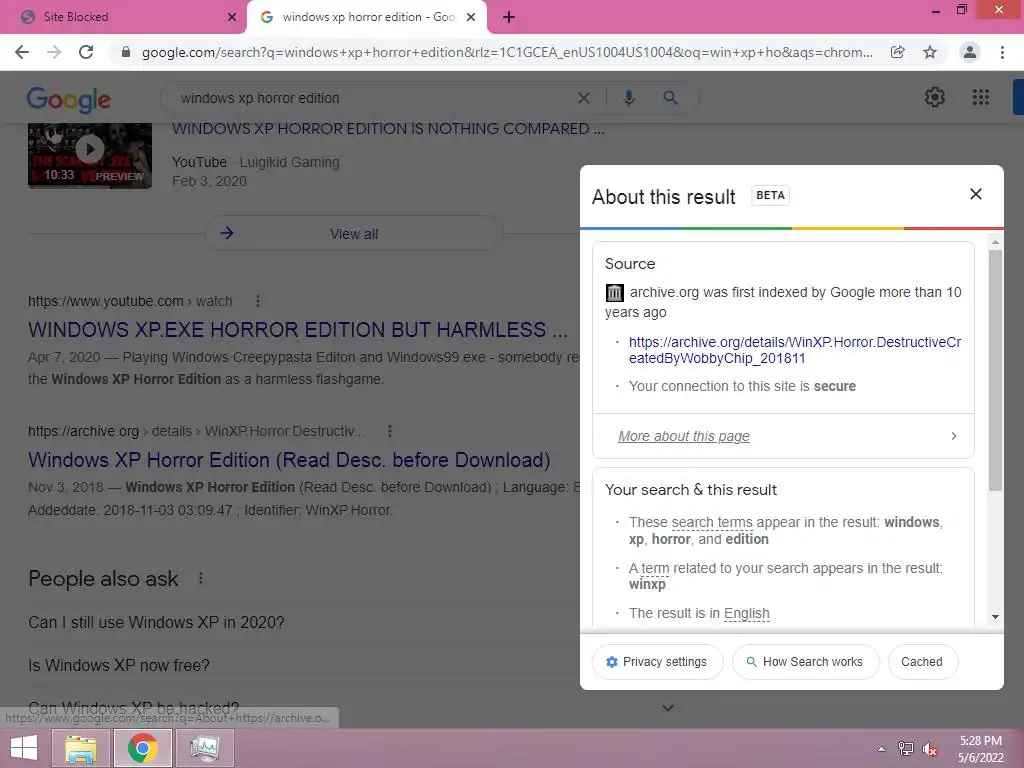This screenshot has height=768, width=1024.
Task: Select the windows xp horror edition tab
Action: [368, 17]
